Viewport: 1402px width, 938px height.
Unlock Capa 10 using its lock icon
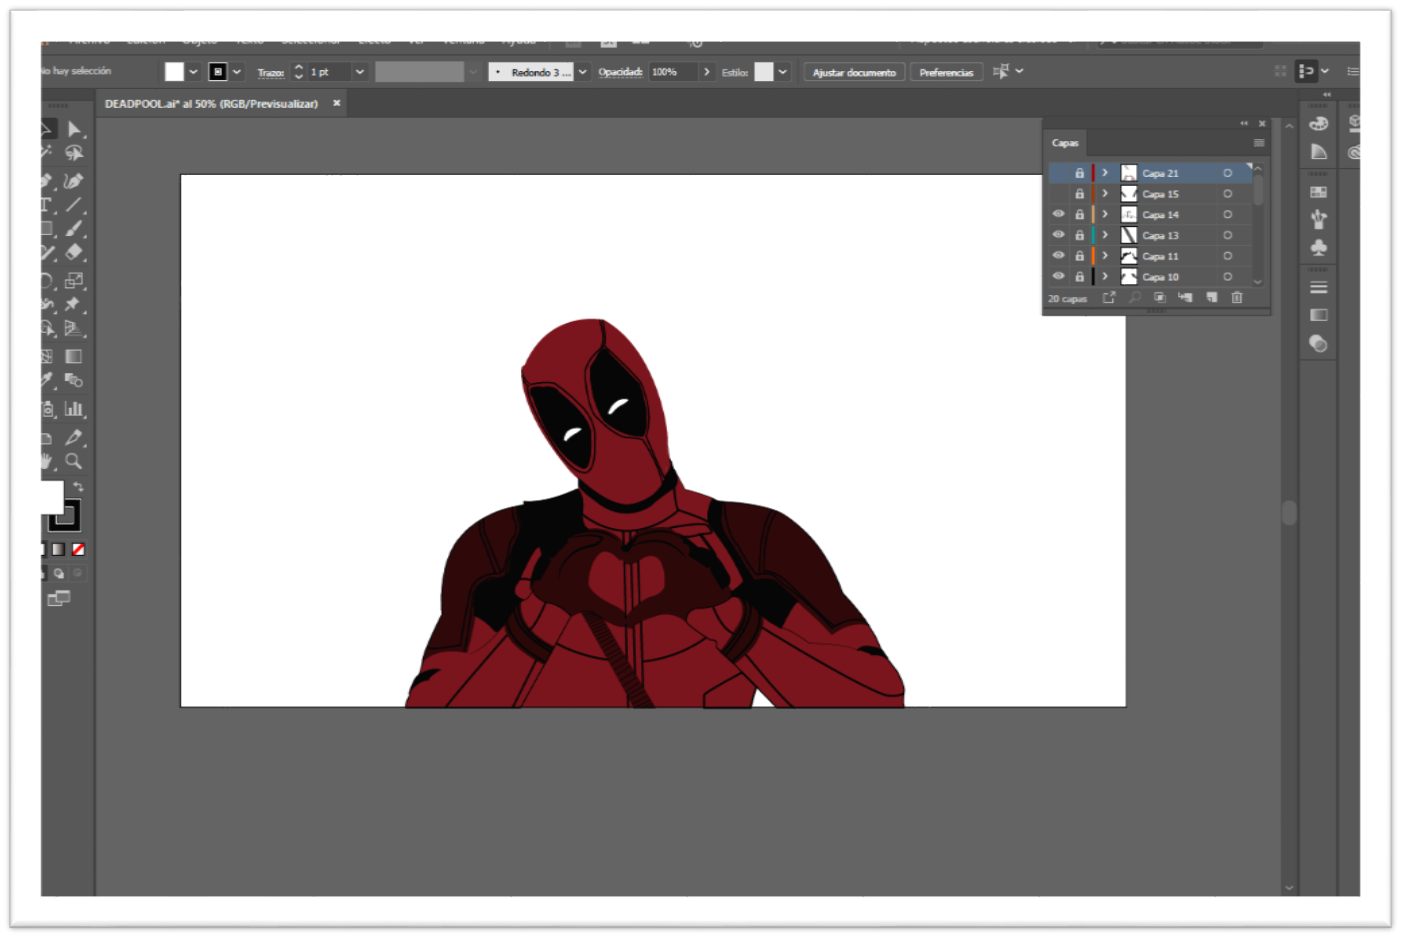(x=1080, y=276)
